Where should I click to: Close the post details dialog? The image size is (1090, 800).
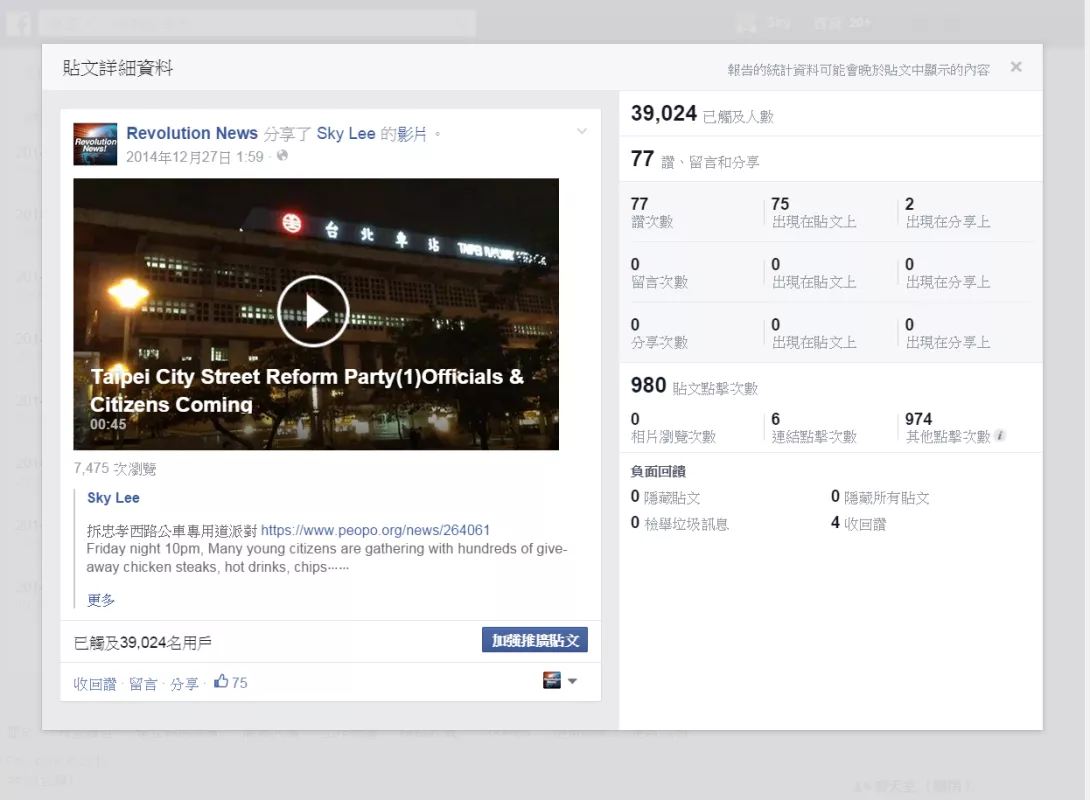(1016, 67)
